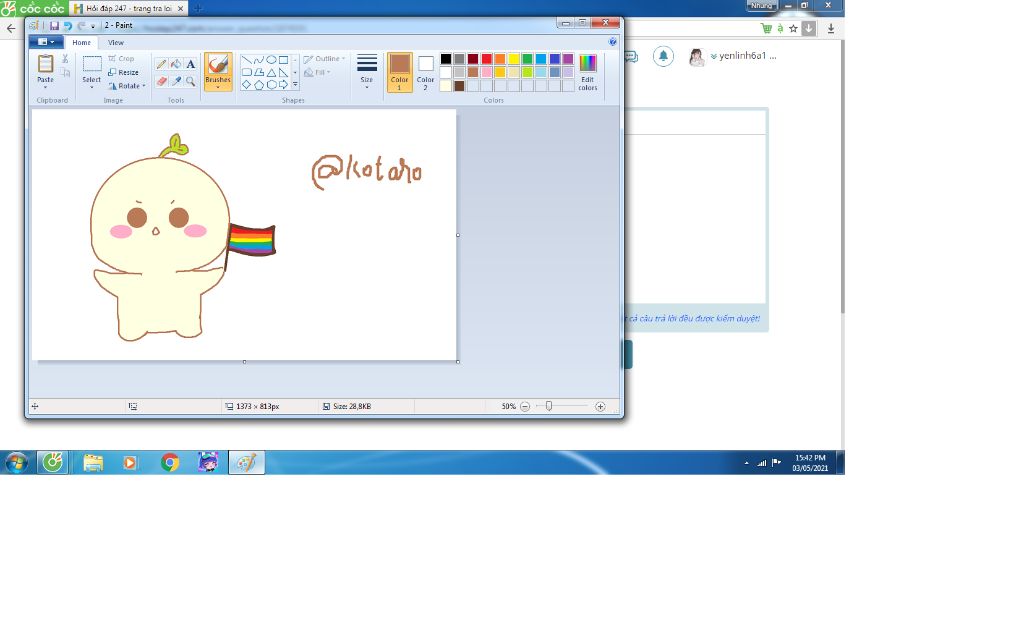Select the Text tool marked A
The width and height of the screenshot is (1024, 639).
(x=190, y=64)
